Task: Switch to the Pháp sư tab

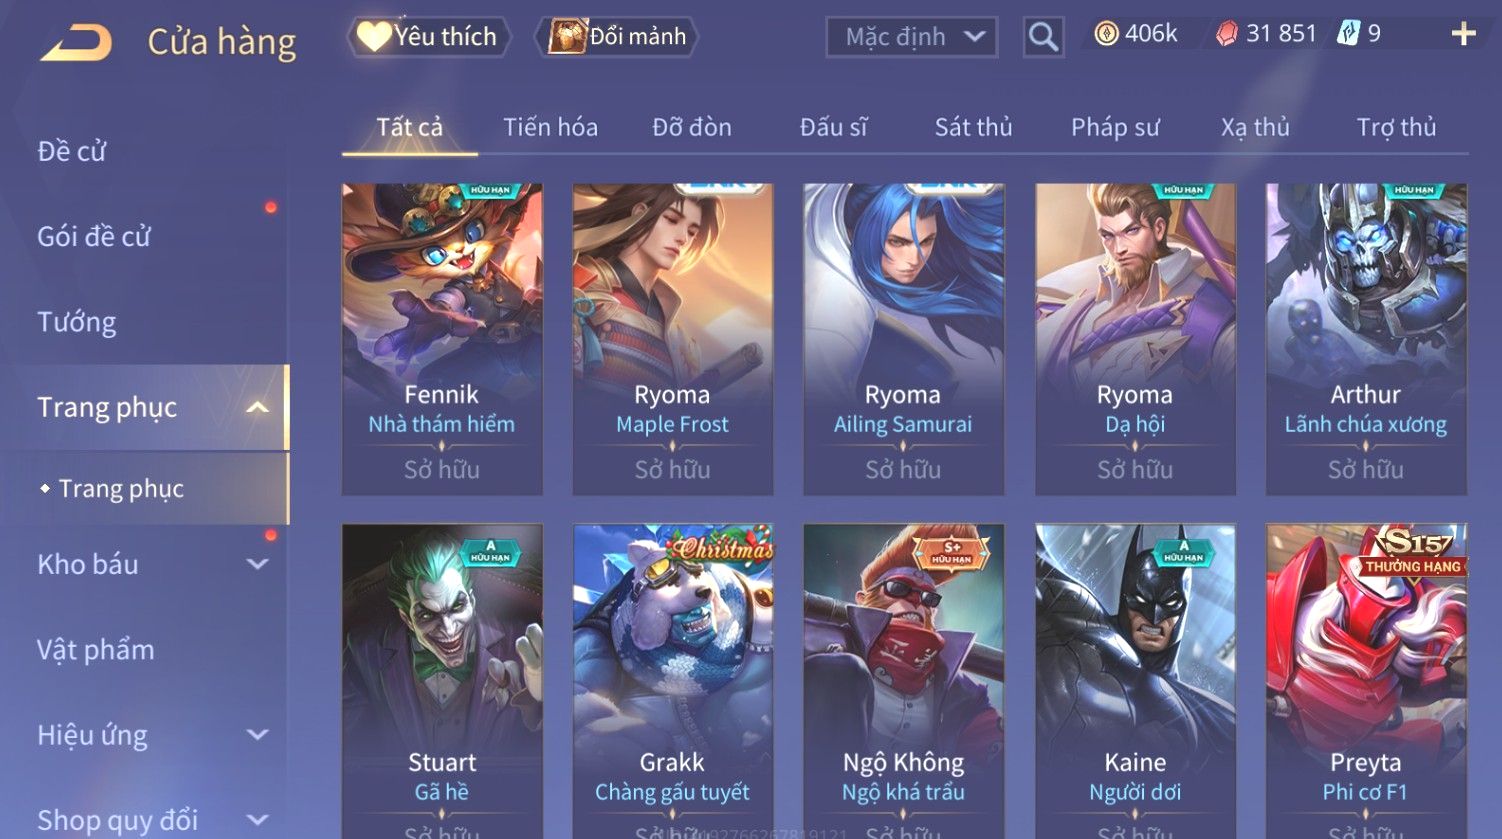Action: click(x=1115, y=127)
